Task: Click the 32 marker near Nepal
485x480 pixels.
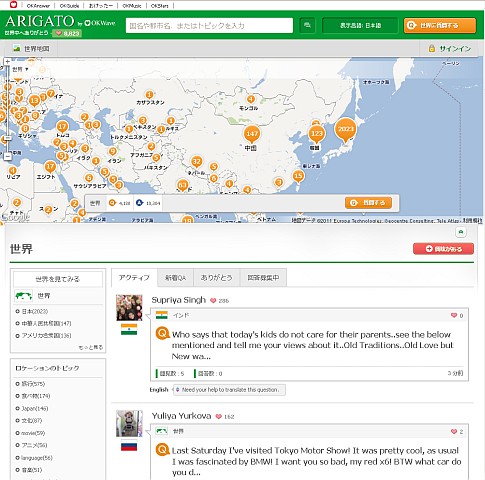Action: tap(197, 163)
